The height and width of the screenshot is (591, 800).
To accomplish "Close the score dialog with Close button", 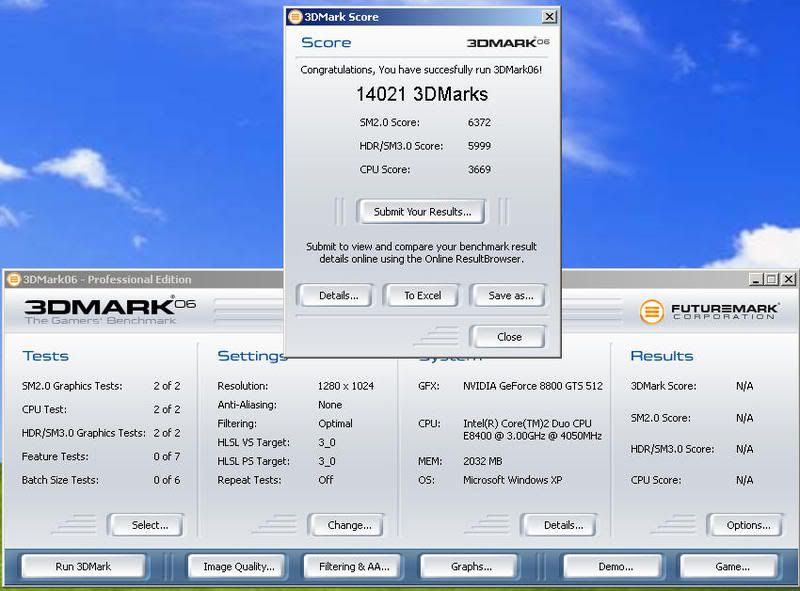I will [x=509, y=337].
